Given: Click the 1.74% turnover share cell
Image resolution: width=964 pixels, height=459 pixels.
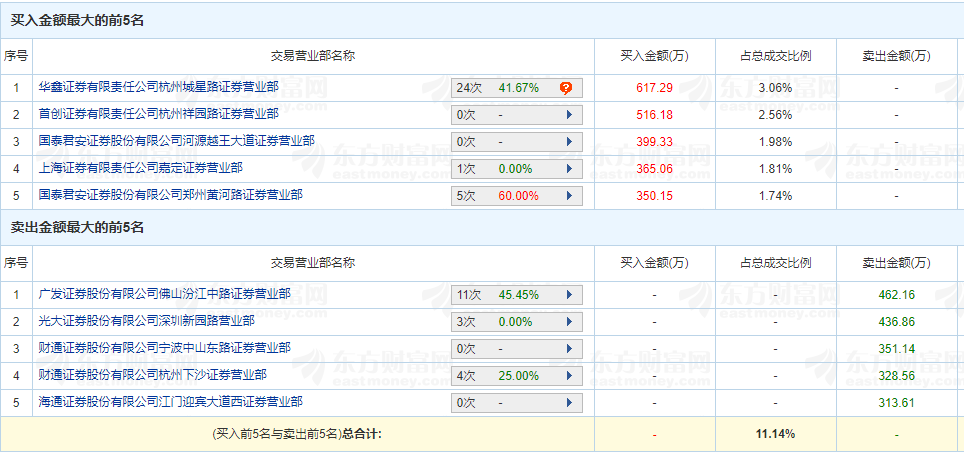Looking at the screenshot, I should click(775, 196).
